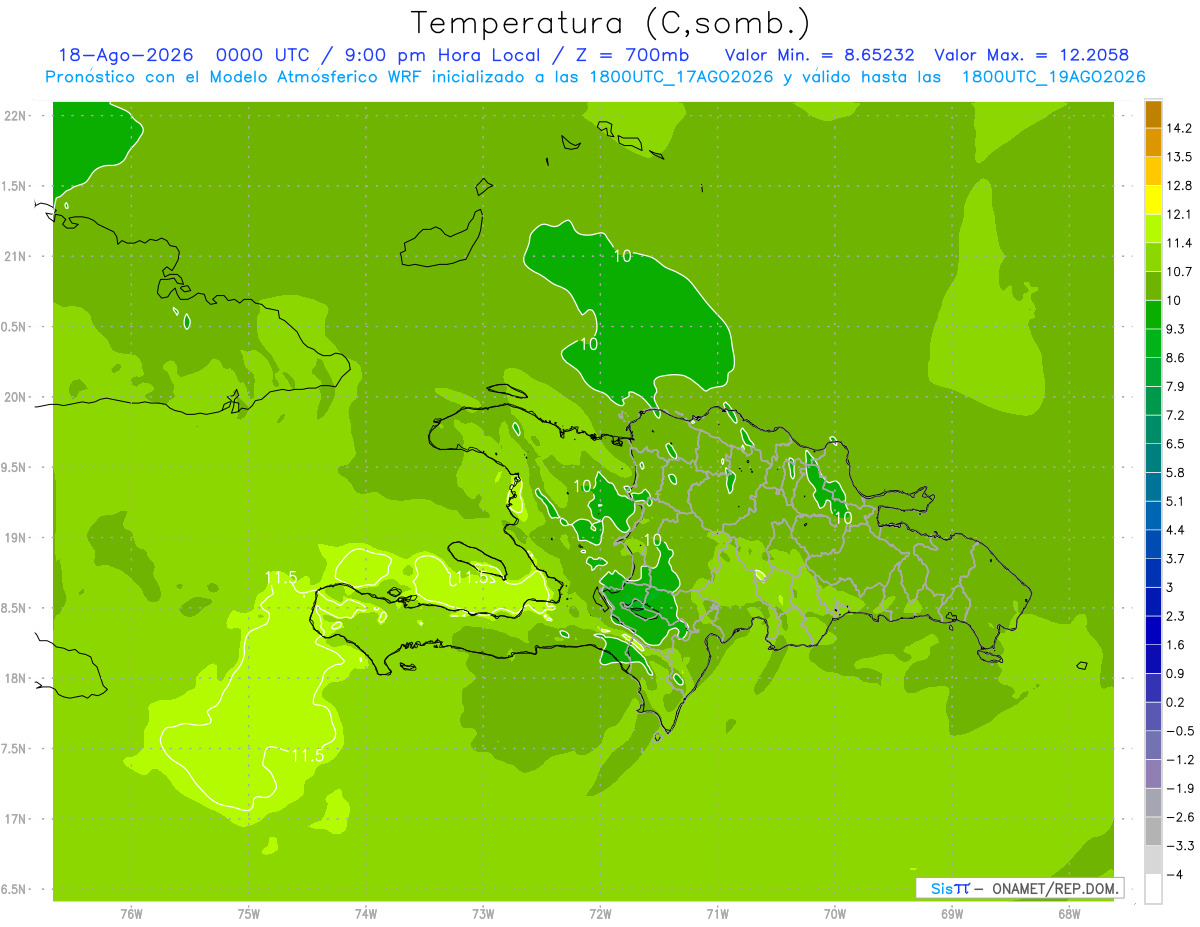Click the 8.6 color scale value

click(1177, 358)
